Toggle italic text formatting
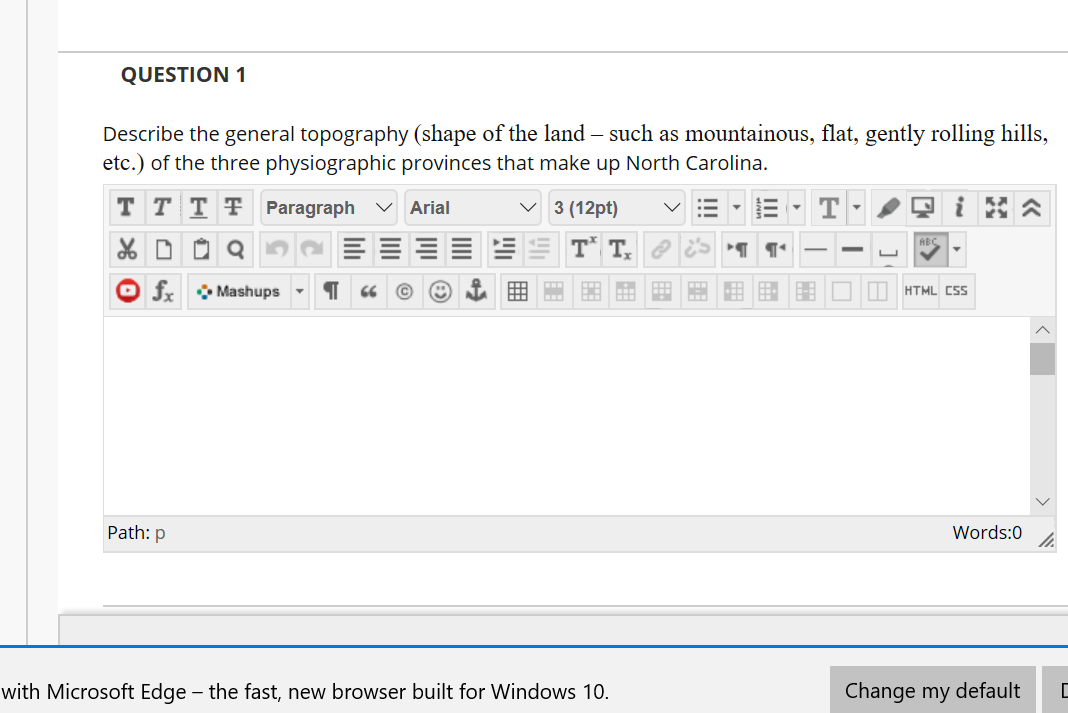1068x713 pixels. tap(161, 207)
